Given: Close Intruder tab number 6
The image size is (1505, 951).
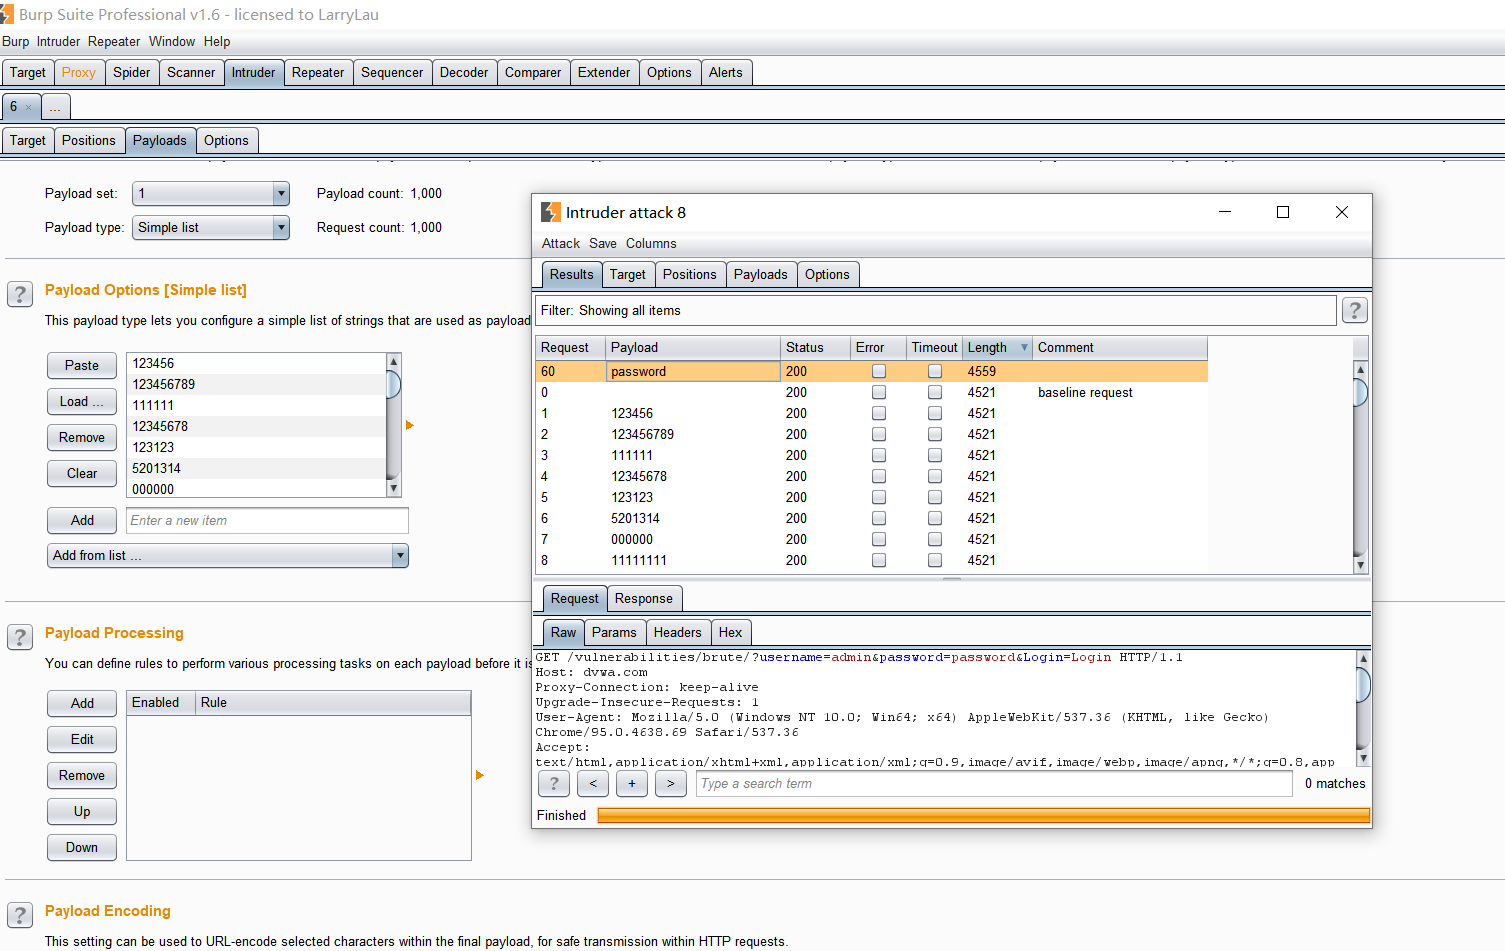Looking at the screenshot, I should pyautogui.click(x=29, y=107).
